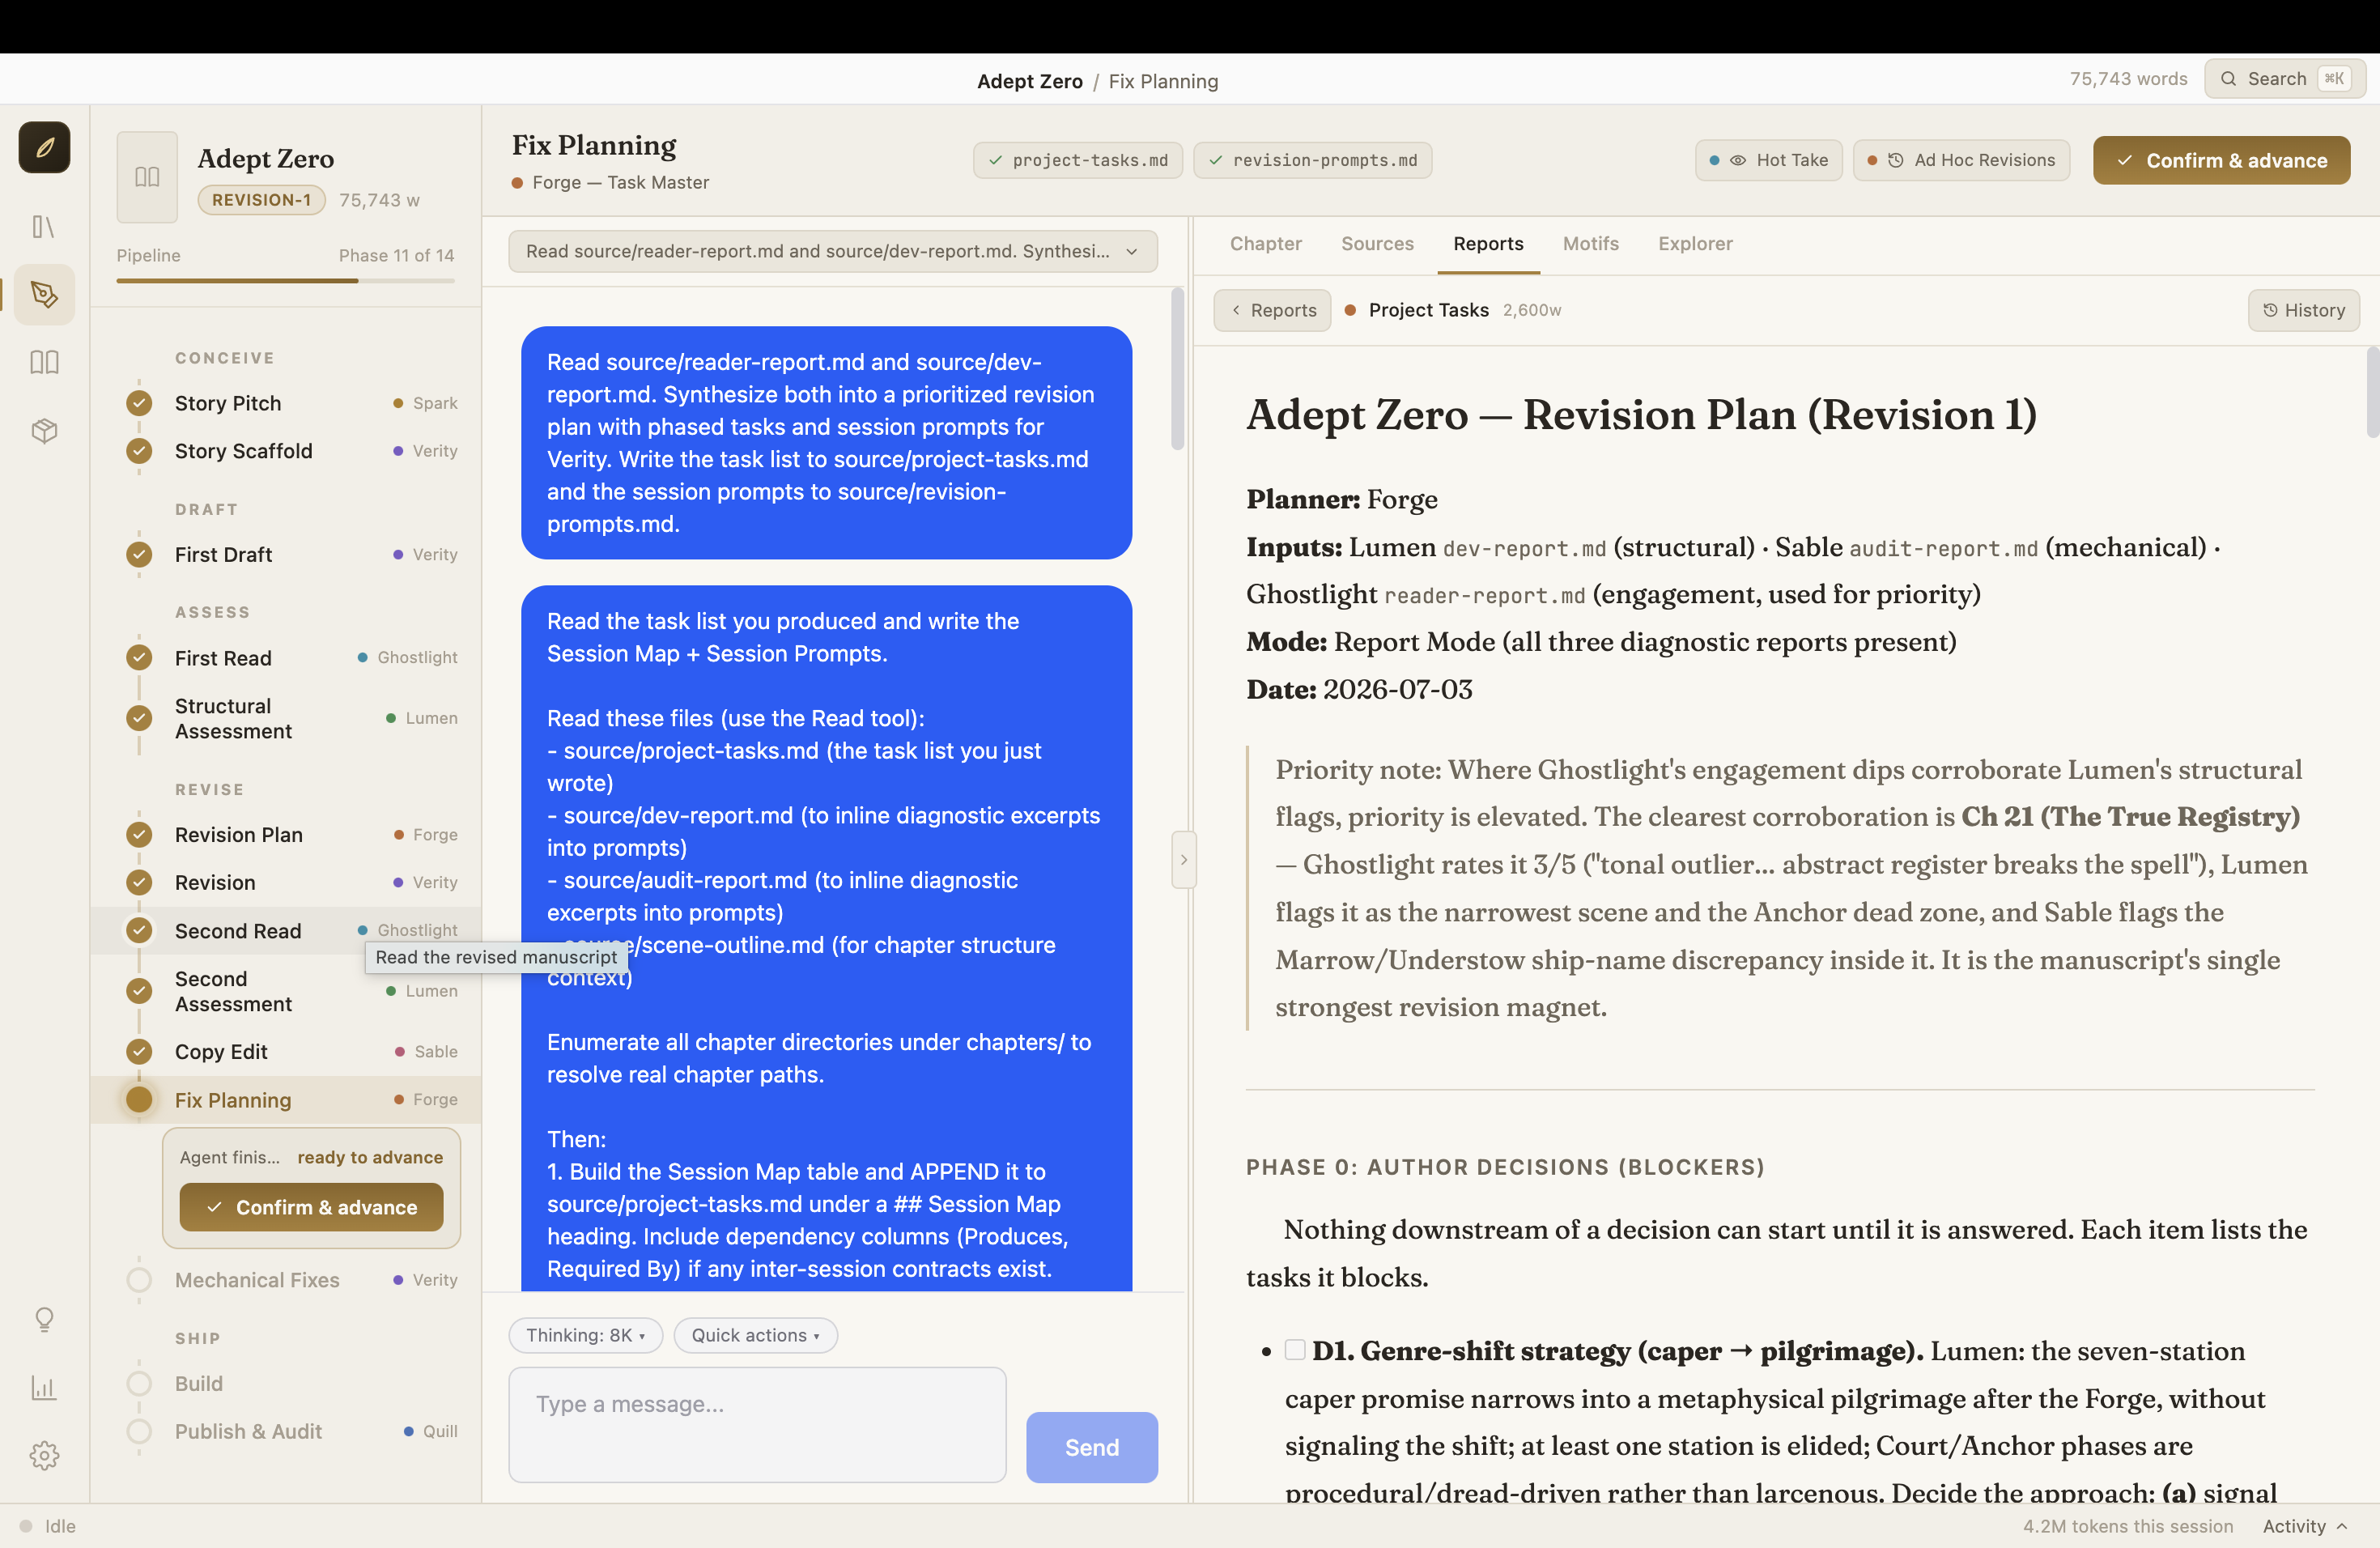The width and height of the screenshot is (2380, 1548).
Task: Open Ad Hoc Revisions
Action: (x=1961, y=160)
